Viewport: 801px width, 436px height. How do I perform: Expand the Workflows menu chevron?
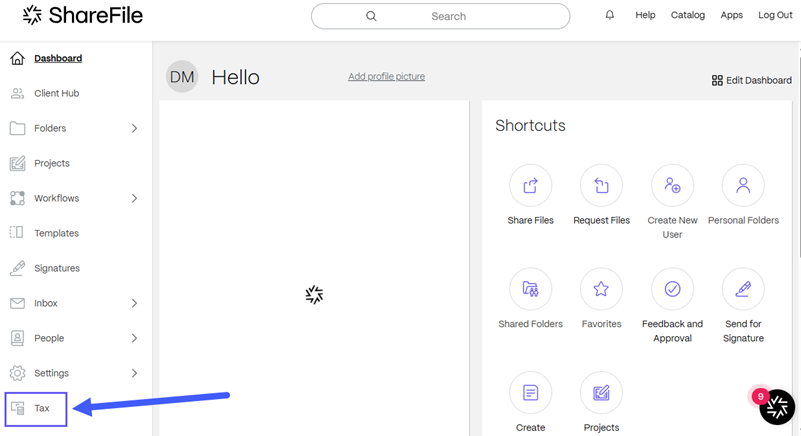[134, 198]
